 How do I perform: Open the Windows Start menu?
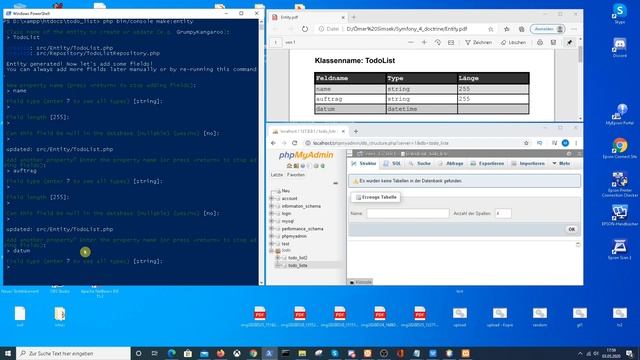8,353
